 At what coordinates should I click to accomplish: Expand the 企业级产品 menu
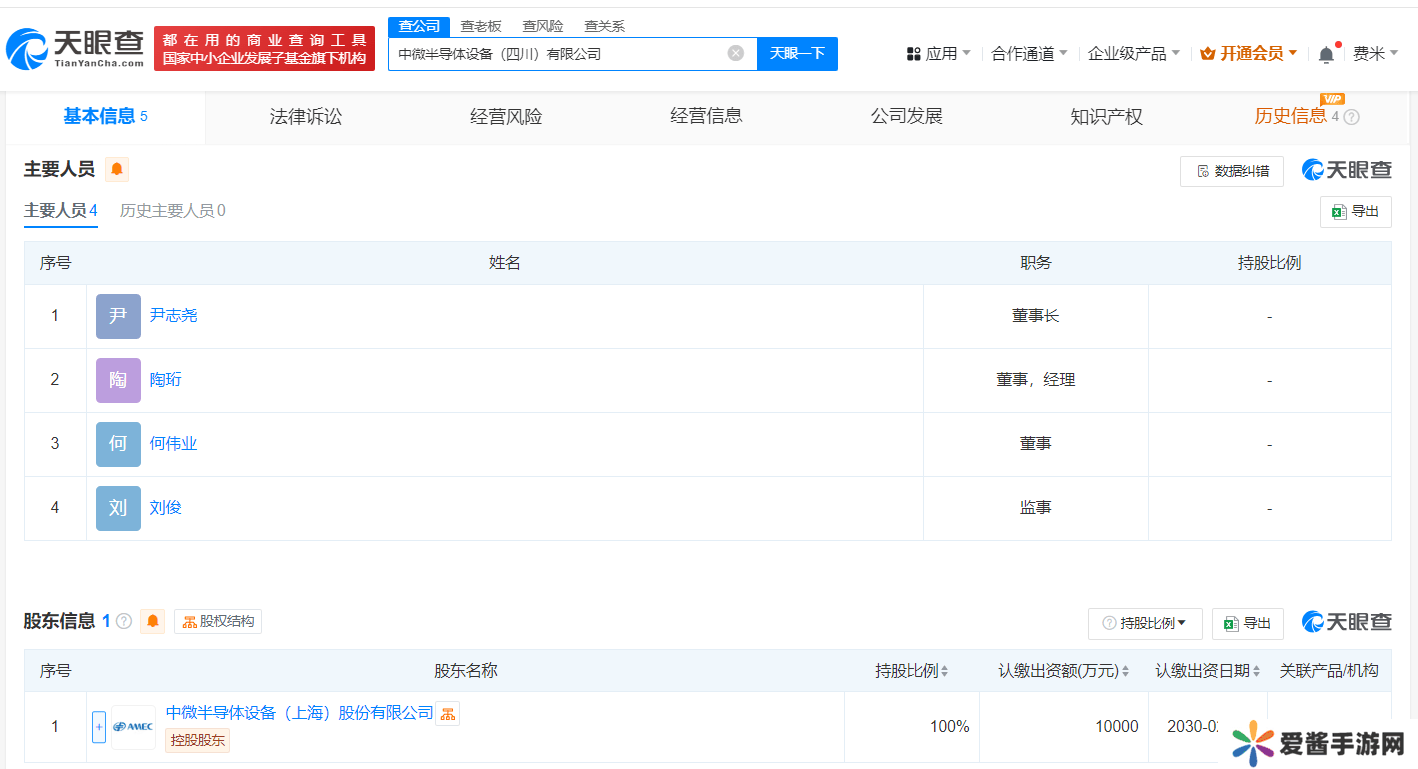point(1133,54)
